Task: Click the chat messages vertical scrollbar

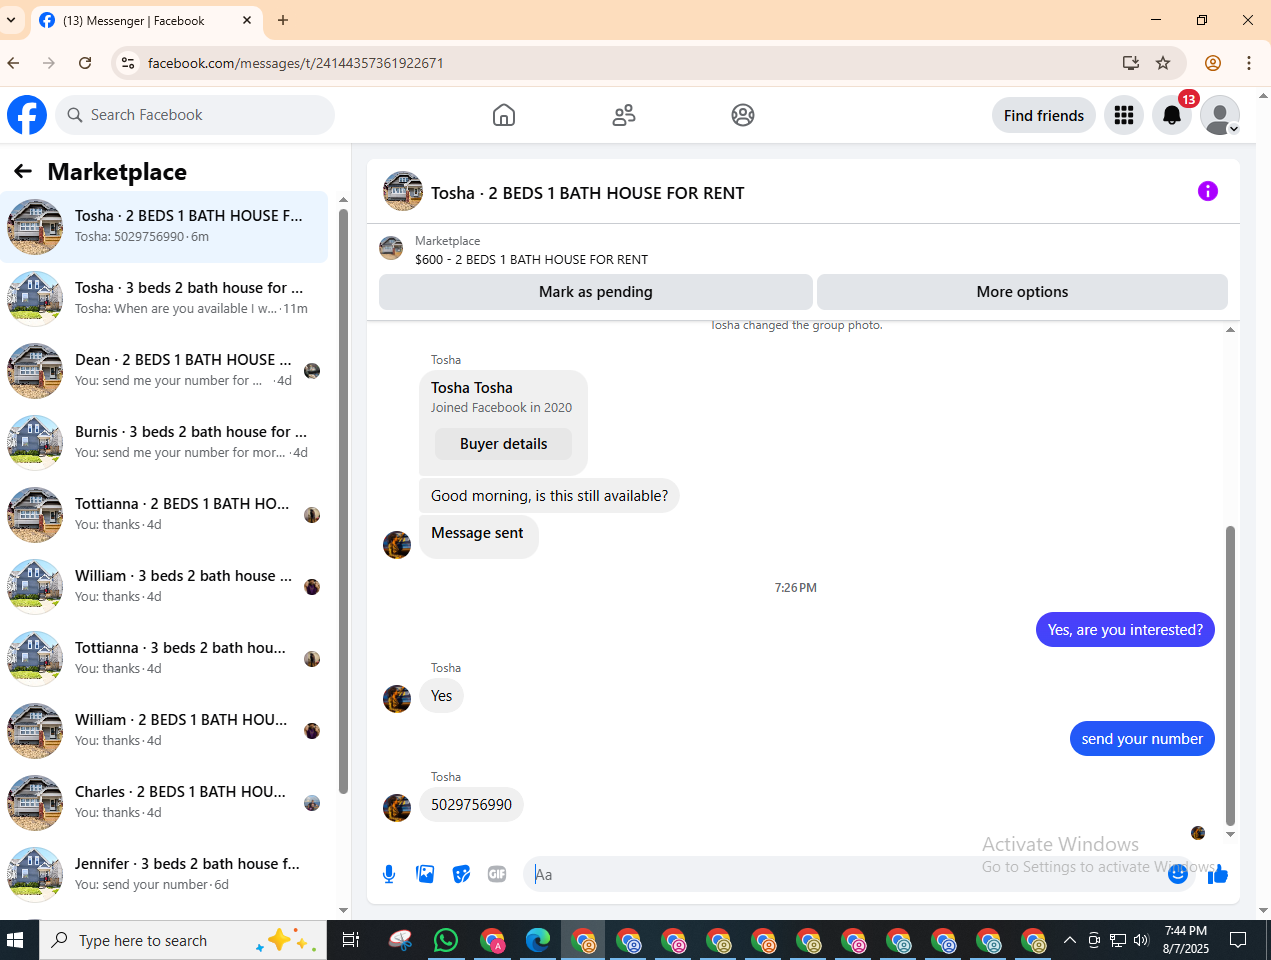Action: pyautogui.click(x=1230, y=675)
